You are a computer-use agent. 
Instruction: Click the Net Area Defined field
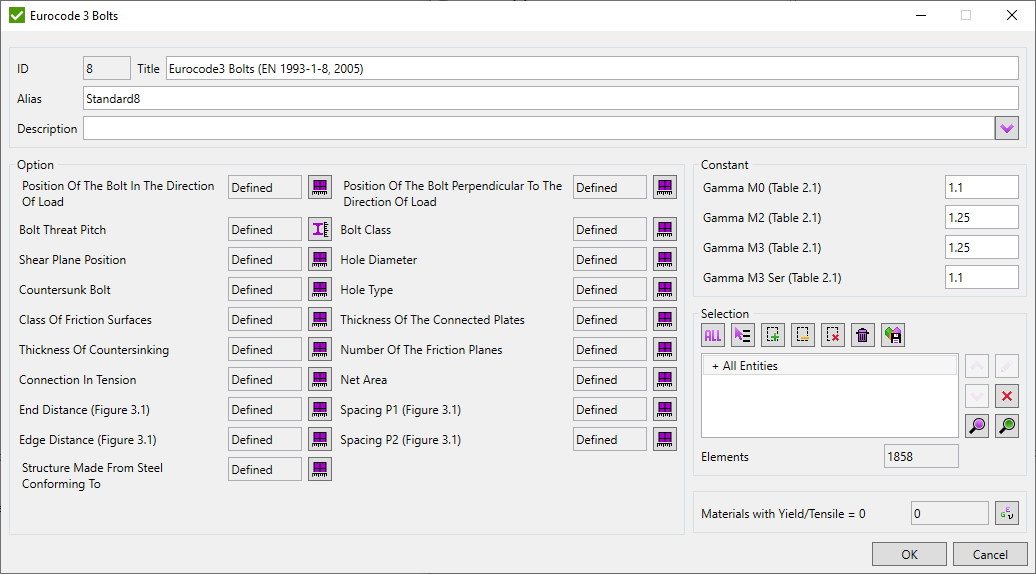pos(610,380)
